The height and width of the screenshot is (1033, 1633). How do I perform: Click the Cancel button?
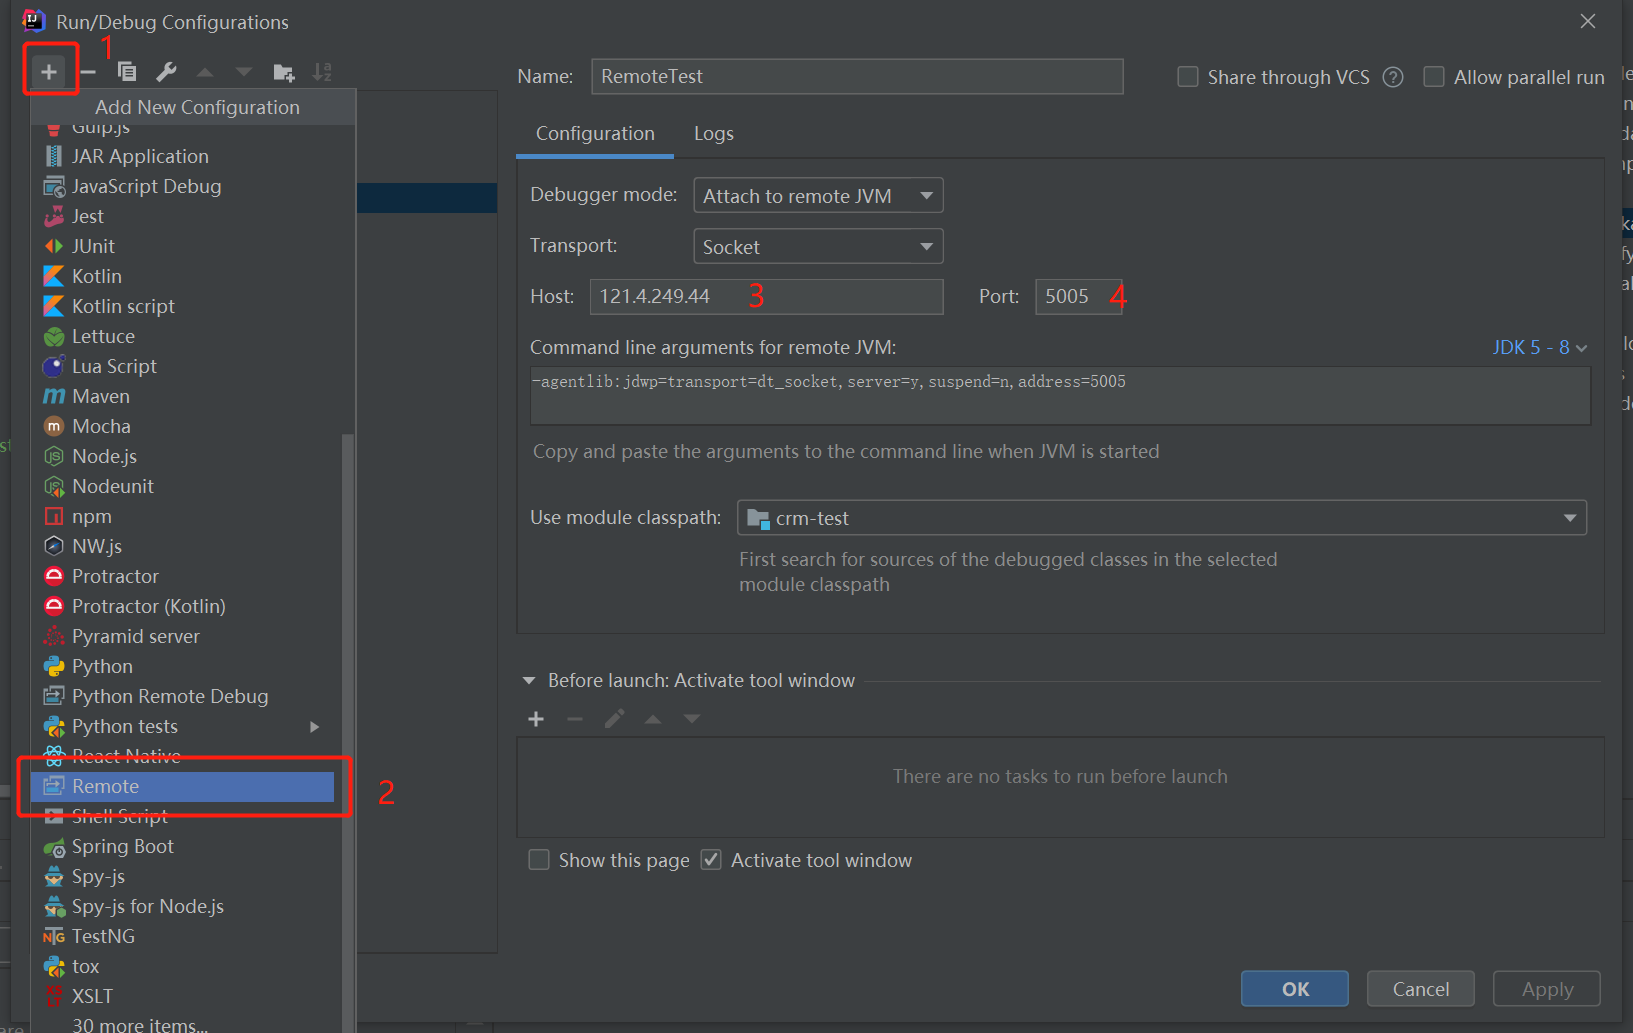click(1420, 989)
